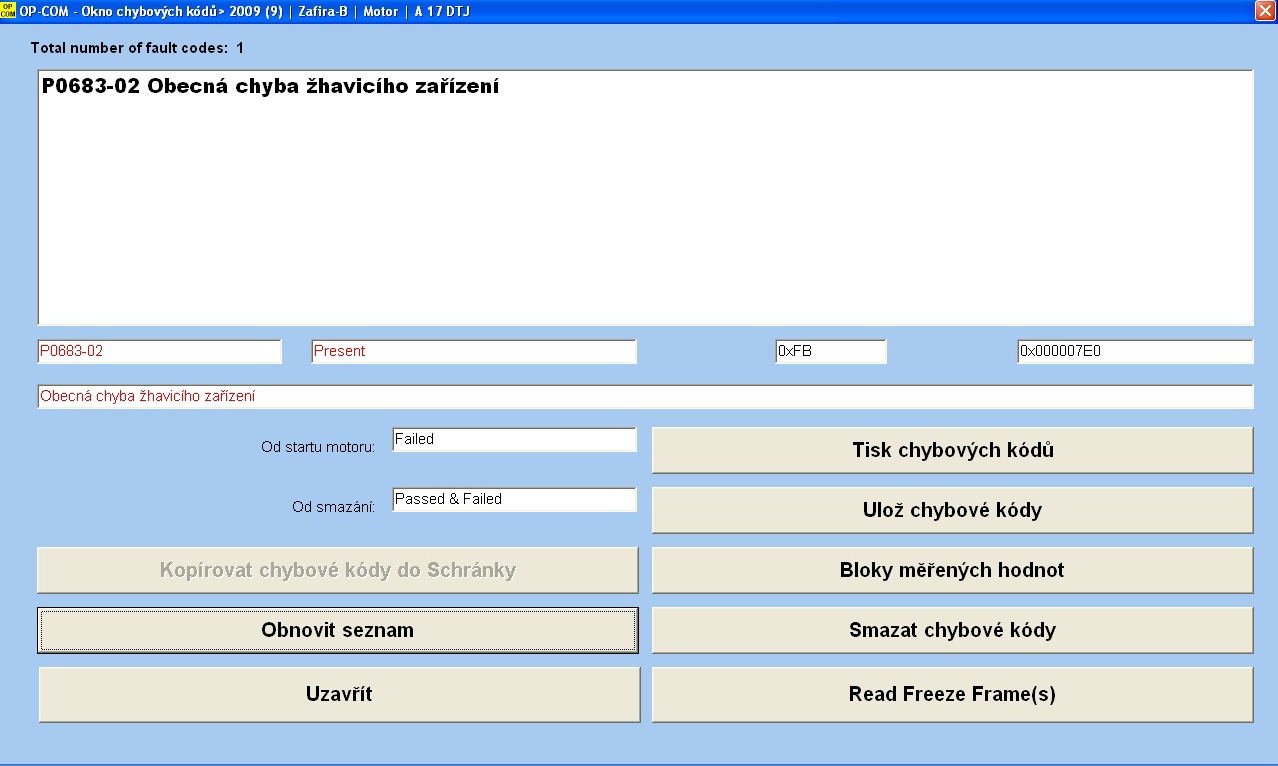Click the red Obecná chyba žhavicího zařízení description field
The height and width of the screenshot is (766, 1278).
[x=645, y=397]
